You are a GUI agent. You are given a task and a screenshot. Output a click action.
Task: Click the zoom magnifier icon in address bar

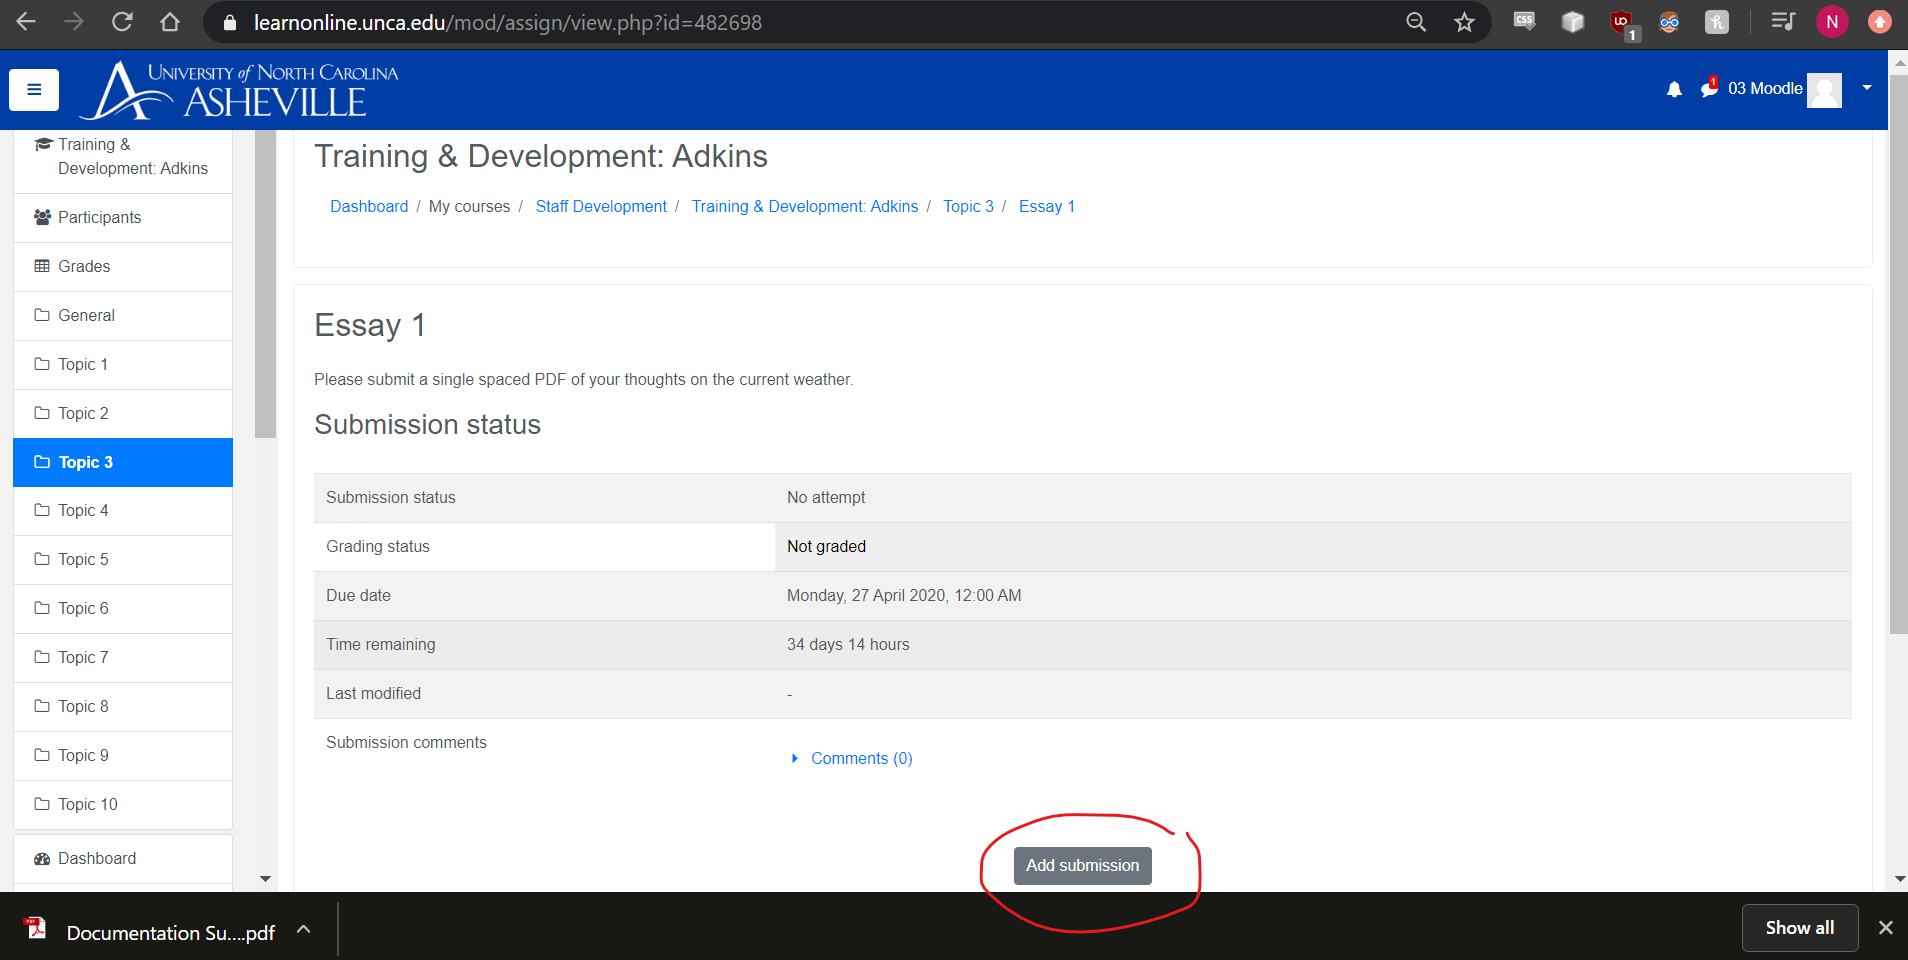[1416, 22]
